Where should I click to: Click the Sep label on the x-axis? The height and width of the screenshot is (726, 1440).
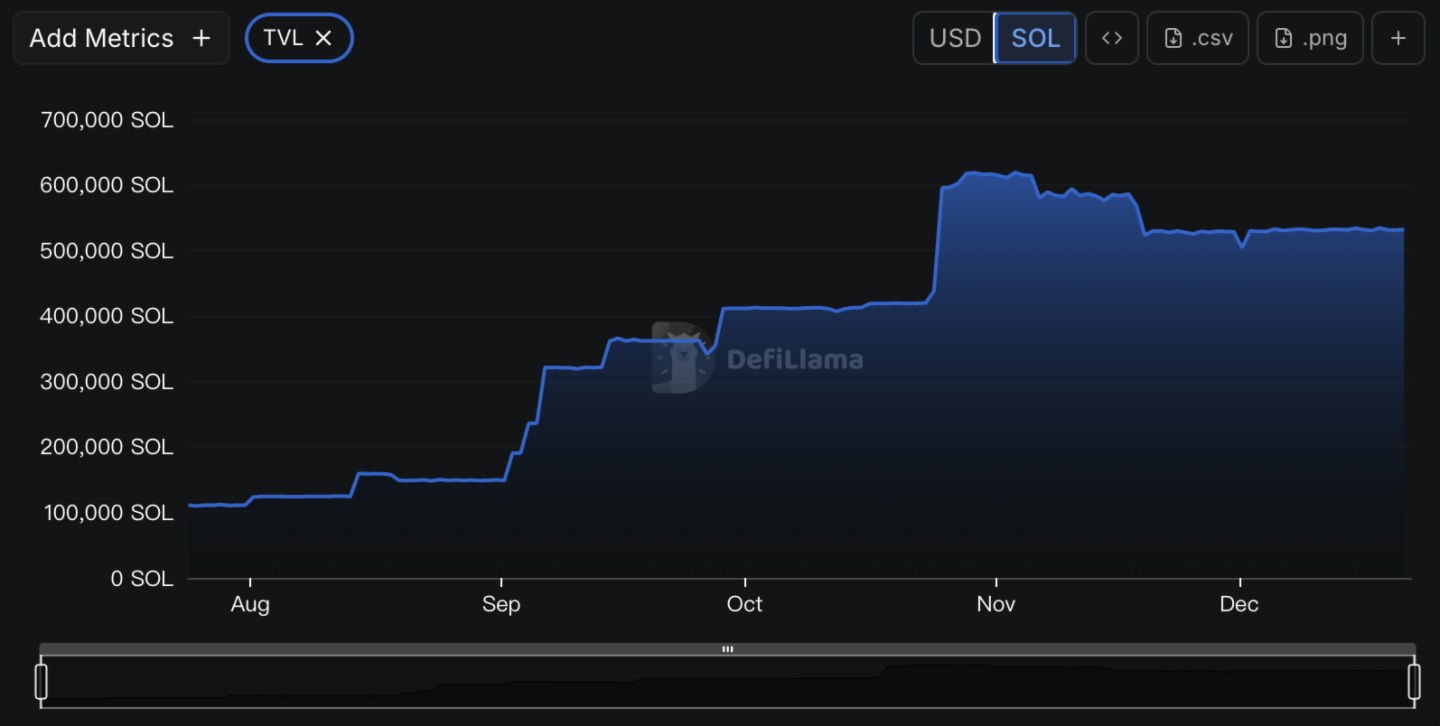click(x=500, y=604)
